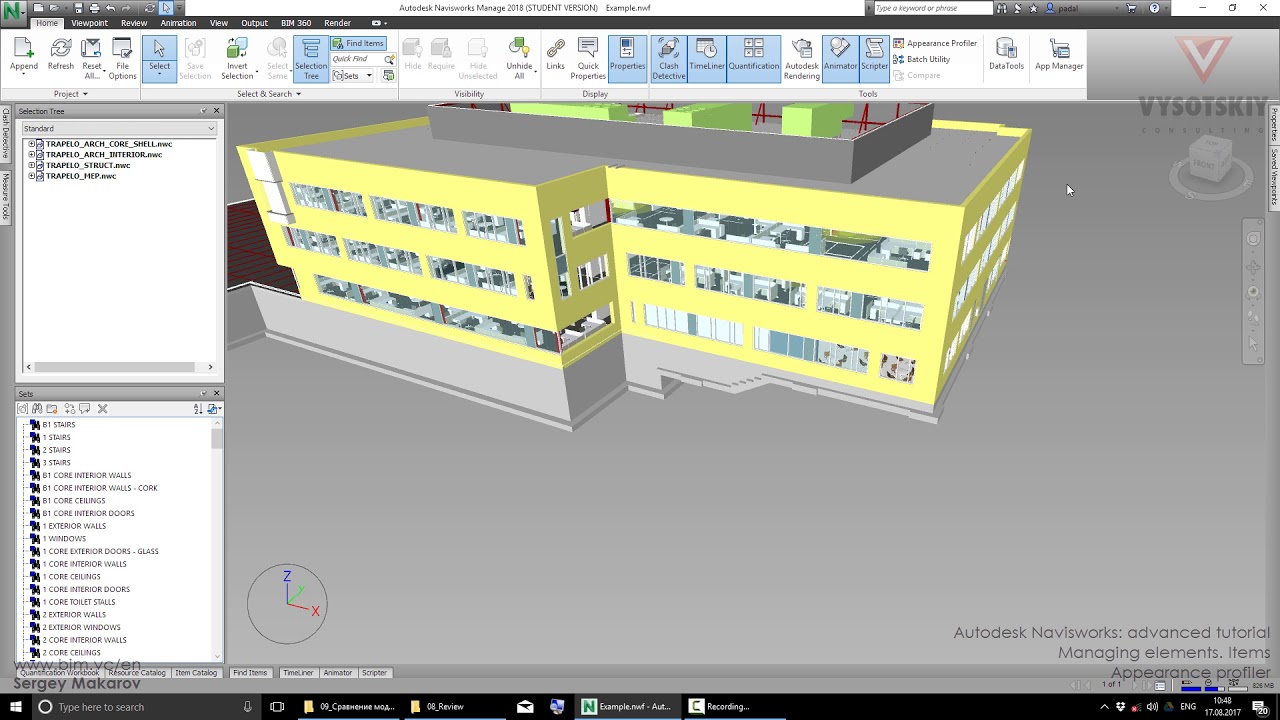Expand TRAPELO_ARCH_INTERIOR.nwc node
This screenshot has width=1280, height=720.
click(x=31, y=155)
